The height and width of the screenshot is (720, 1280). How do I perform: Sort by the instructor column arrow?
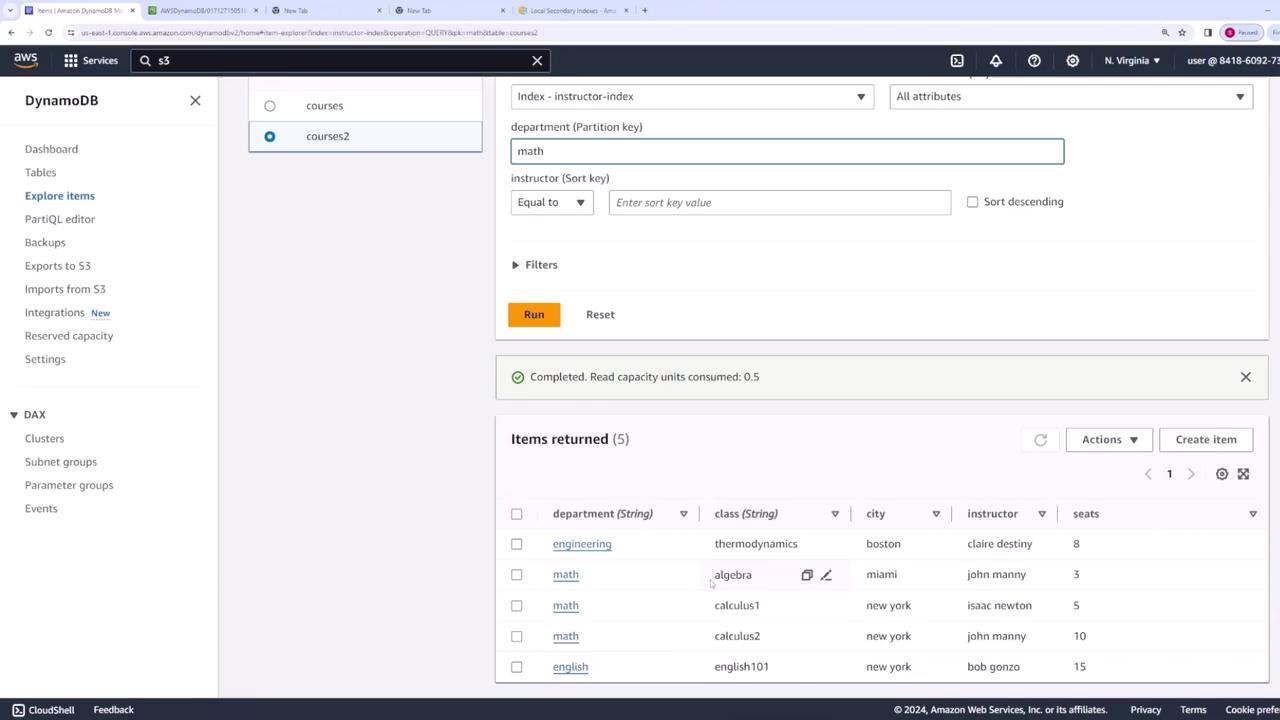(1042, 514)
